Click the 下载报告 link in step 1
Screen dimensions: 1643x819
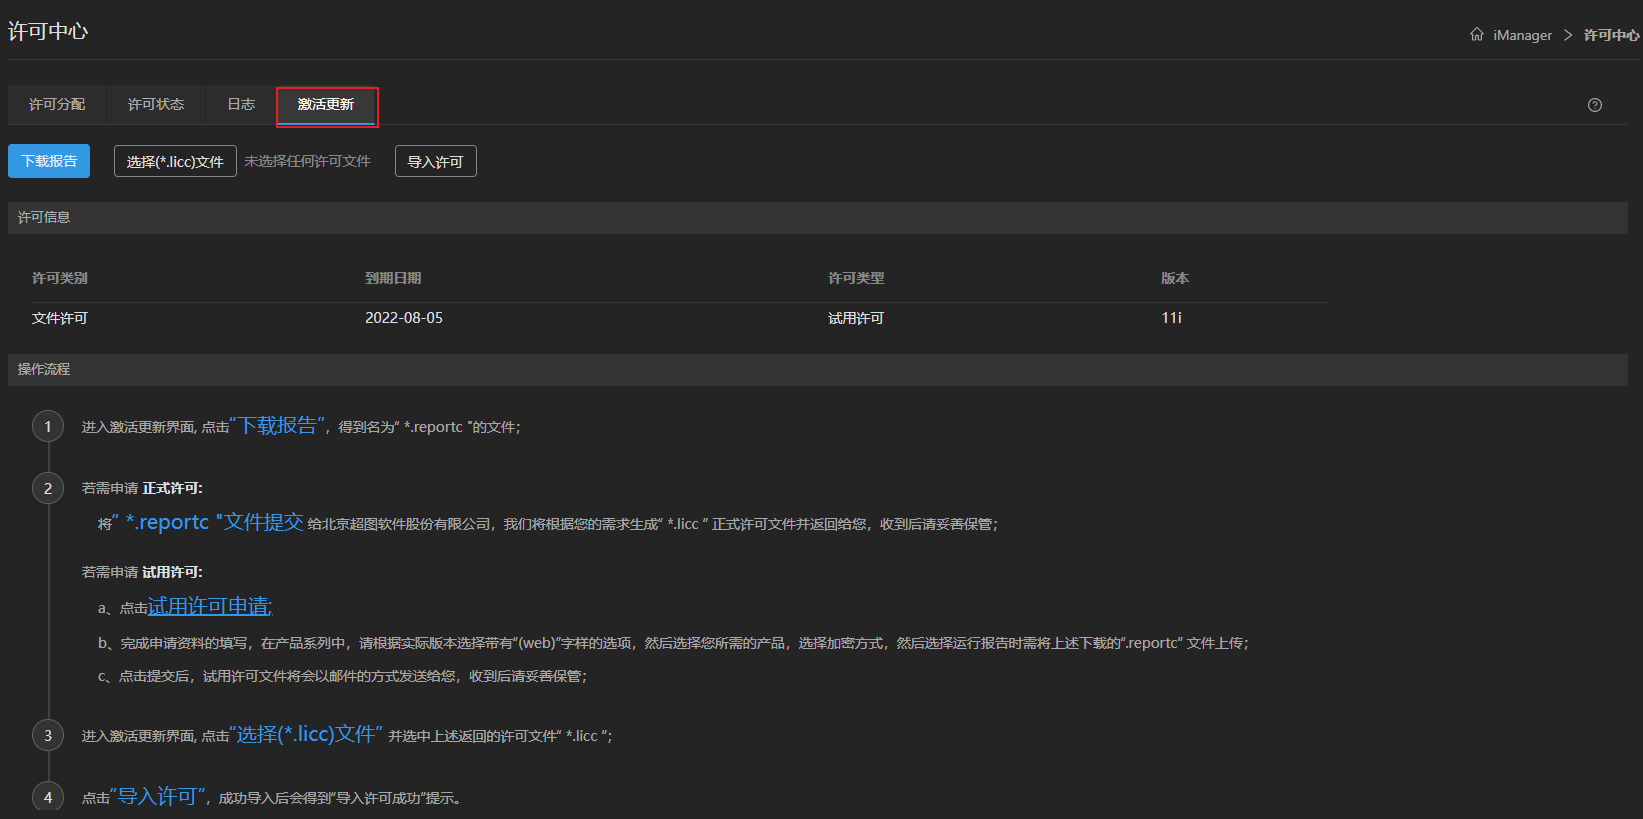[277, 426]
